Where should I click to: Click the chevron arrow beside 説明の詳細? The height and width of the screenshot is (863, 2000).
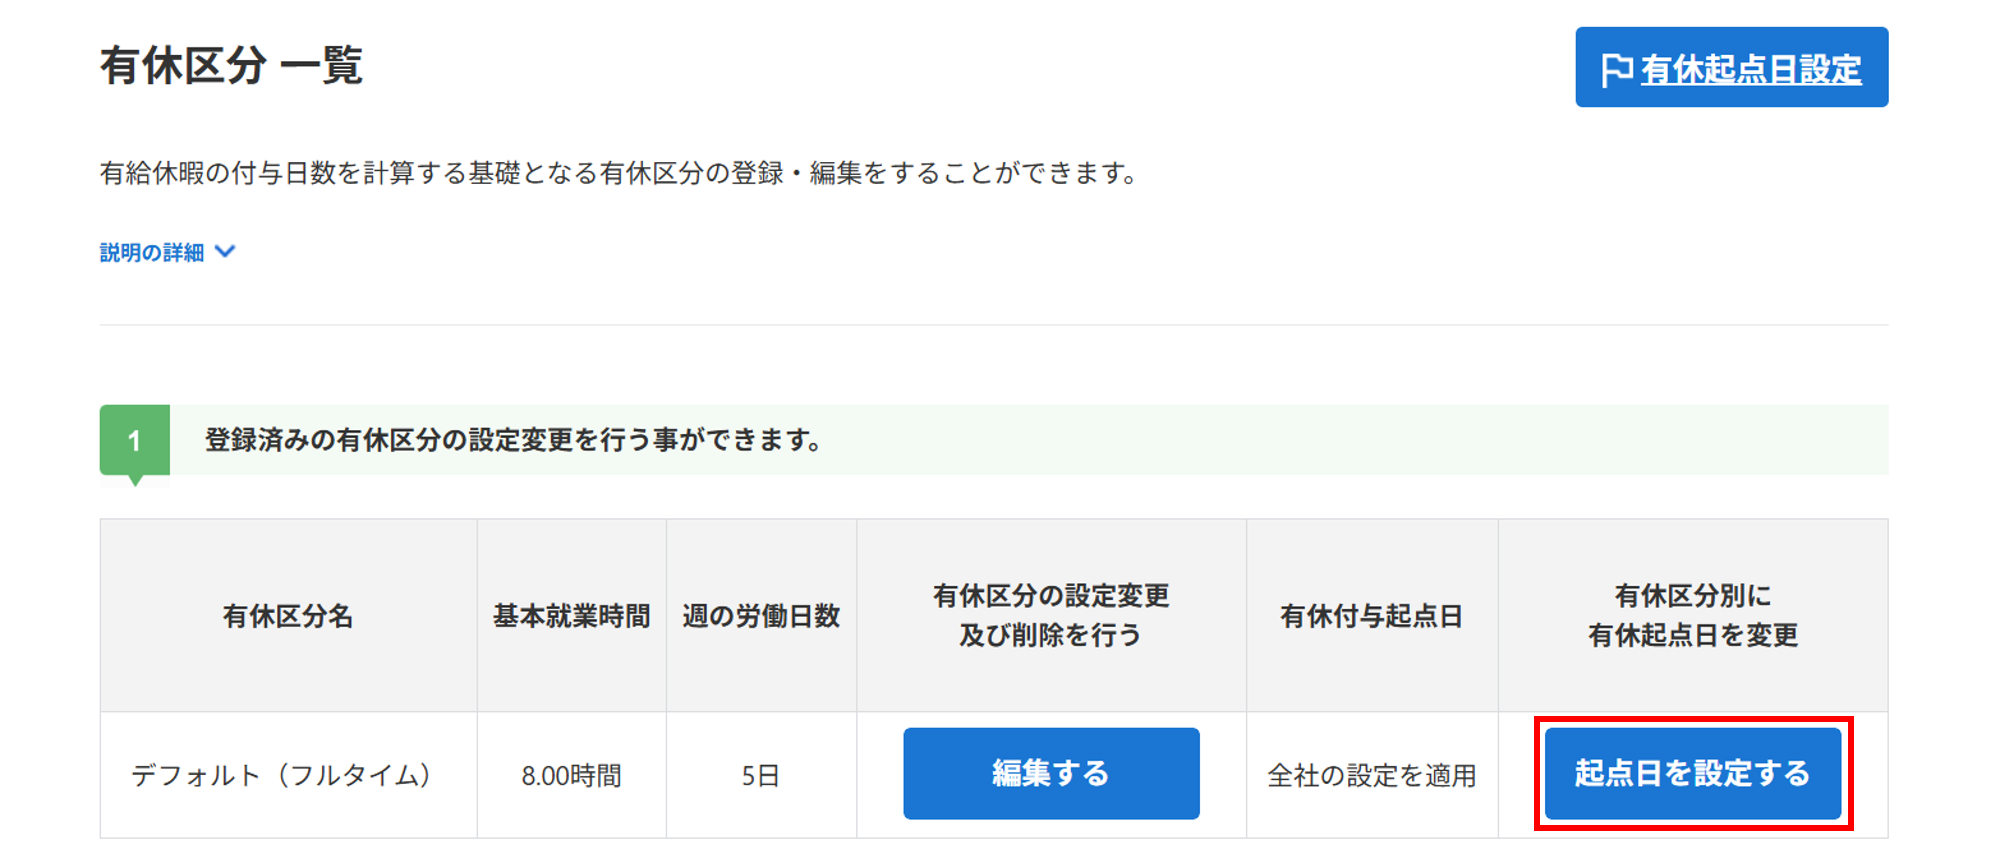click(226, 251)
